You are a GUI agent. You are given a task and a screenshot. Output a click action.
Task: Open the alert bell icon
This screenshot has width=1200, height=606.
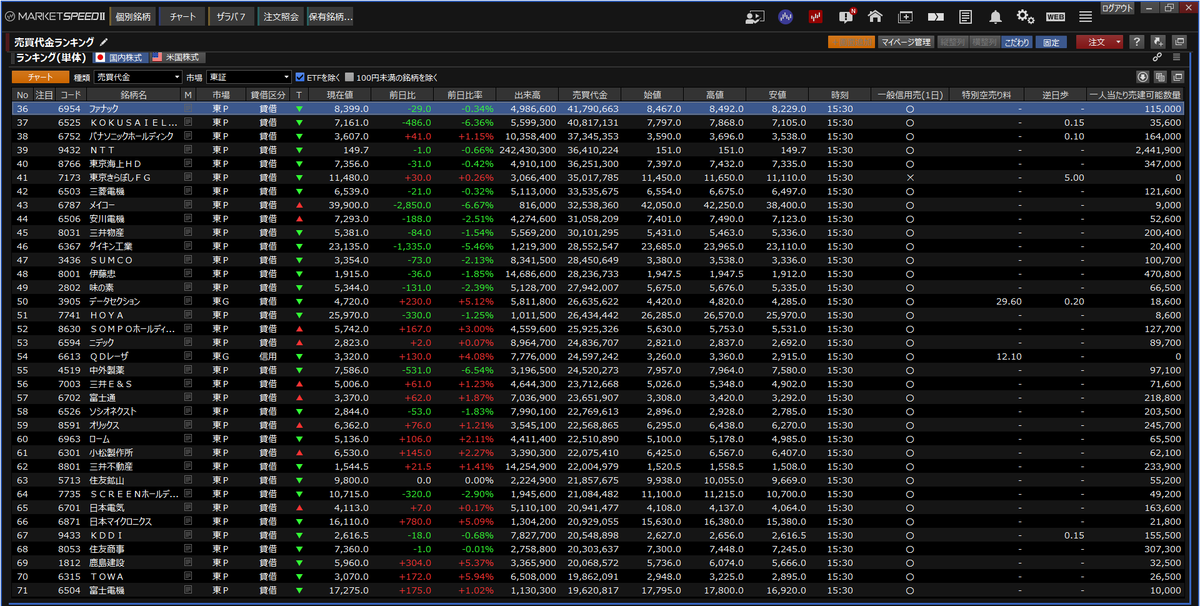(x=995, y=16)
